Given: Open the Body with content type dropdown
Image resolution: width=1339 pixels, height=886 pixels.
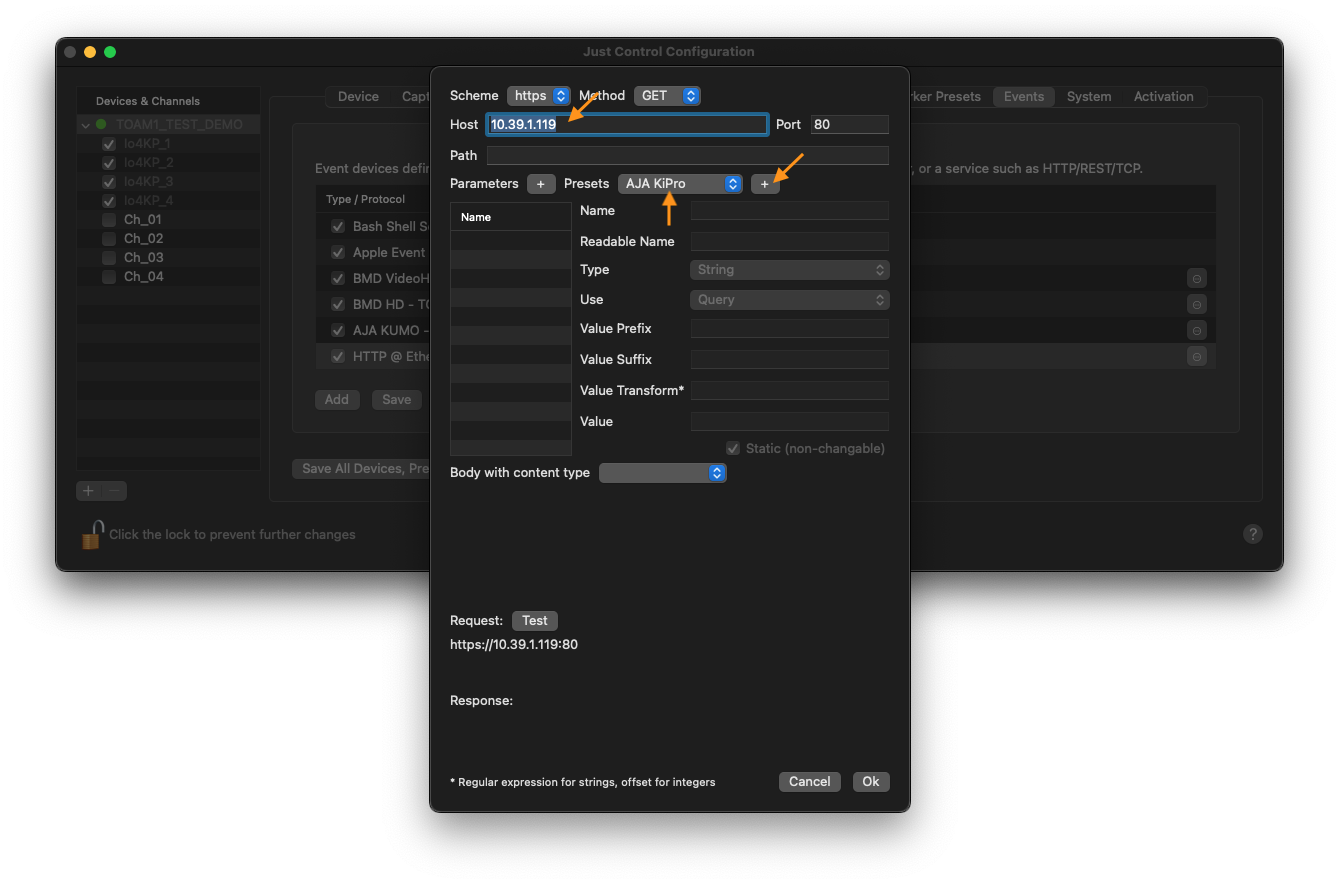Looking at the screenshot, I should [x=662, y=473].
